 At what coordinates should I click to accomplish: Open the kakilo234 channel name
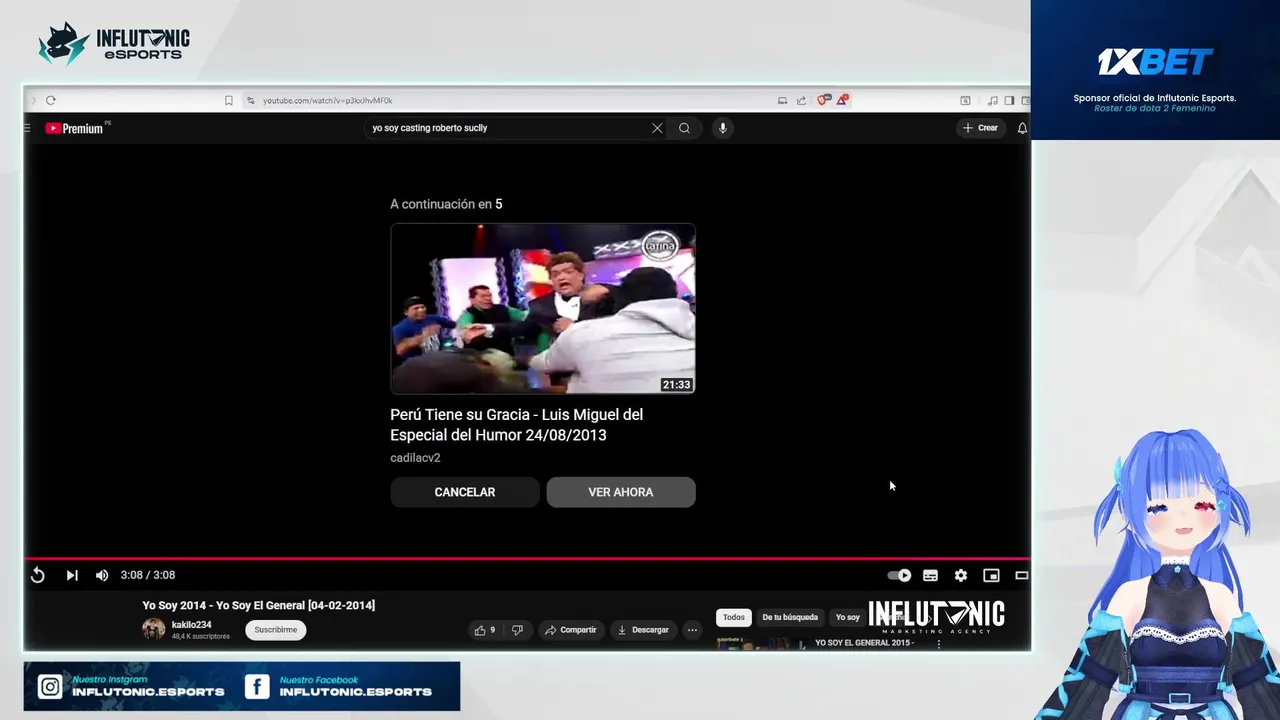point(191,625)
